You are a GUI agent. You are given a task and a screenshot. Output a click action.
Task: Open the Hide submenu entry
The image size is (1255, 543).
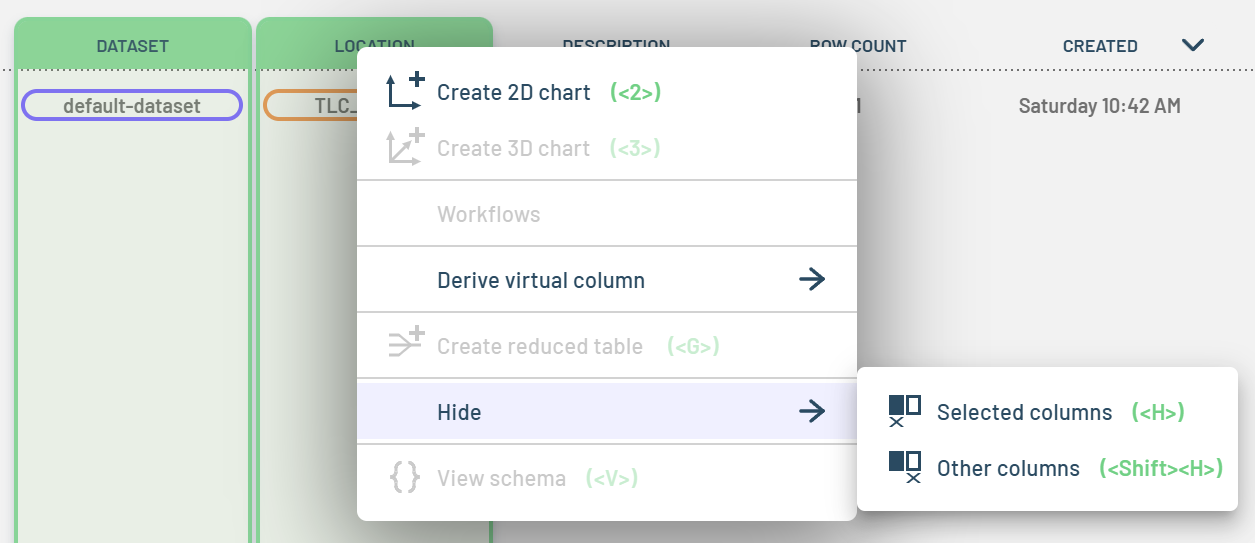click(x=607, y=412)
